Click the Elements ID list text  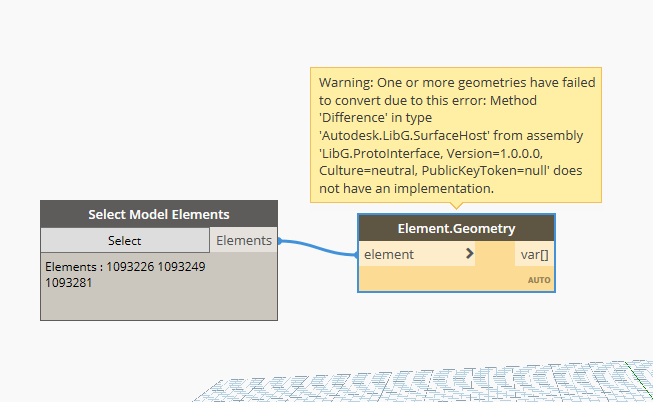click(125, 275)
